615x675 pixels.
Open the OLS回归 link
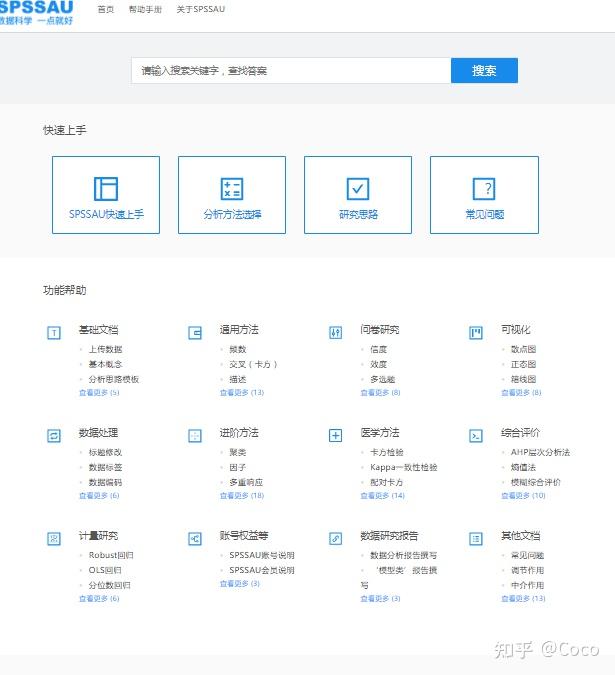(x=105, y=570)
